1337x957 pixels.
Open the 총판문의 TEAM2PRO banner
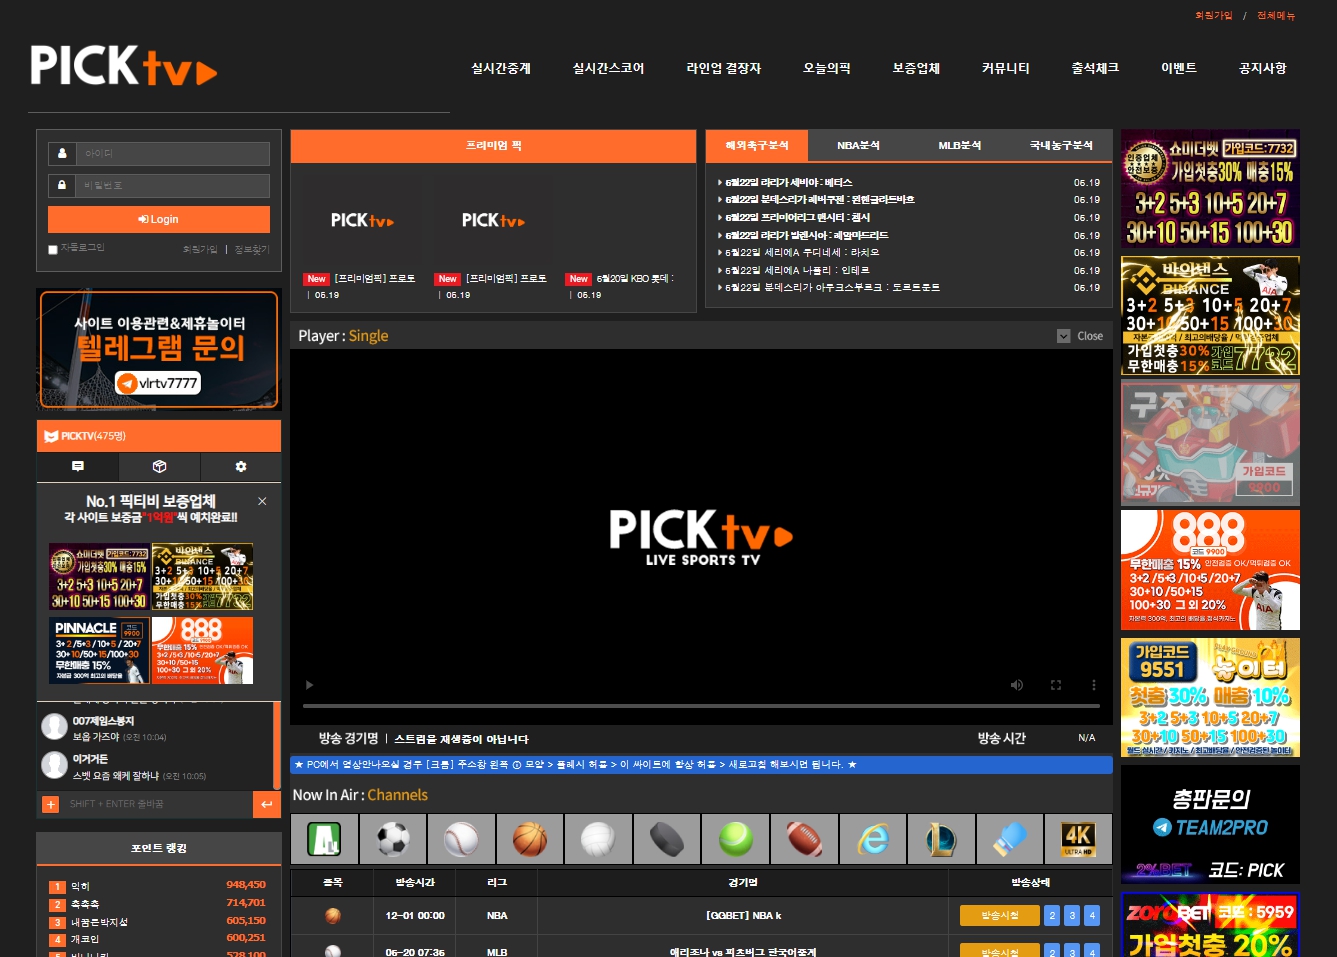[1210, 824]
